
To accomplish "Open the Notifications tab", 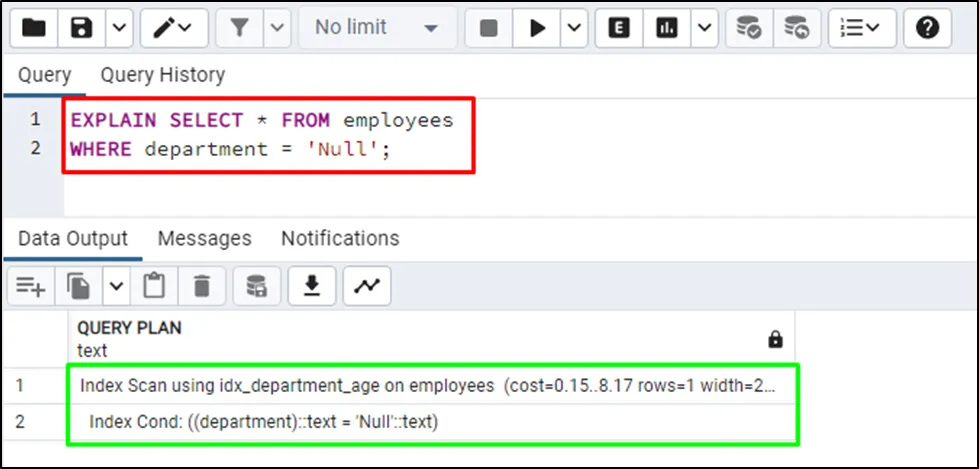I will point(340,238).
